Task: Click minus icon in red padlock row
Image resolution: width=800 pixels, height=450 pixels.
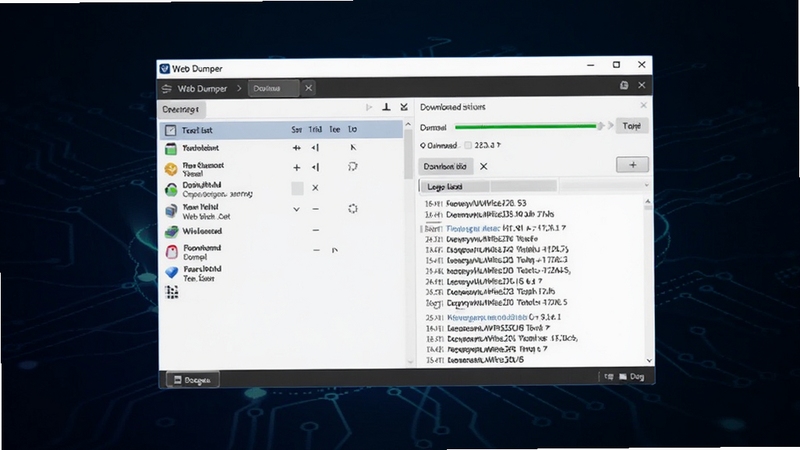Action: pos(316,251)
